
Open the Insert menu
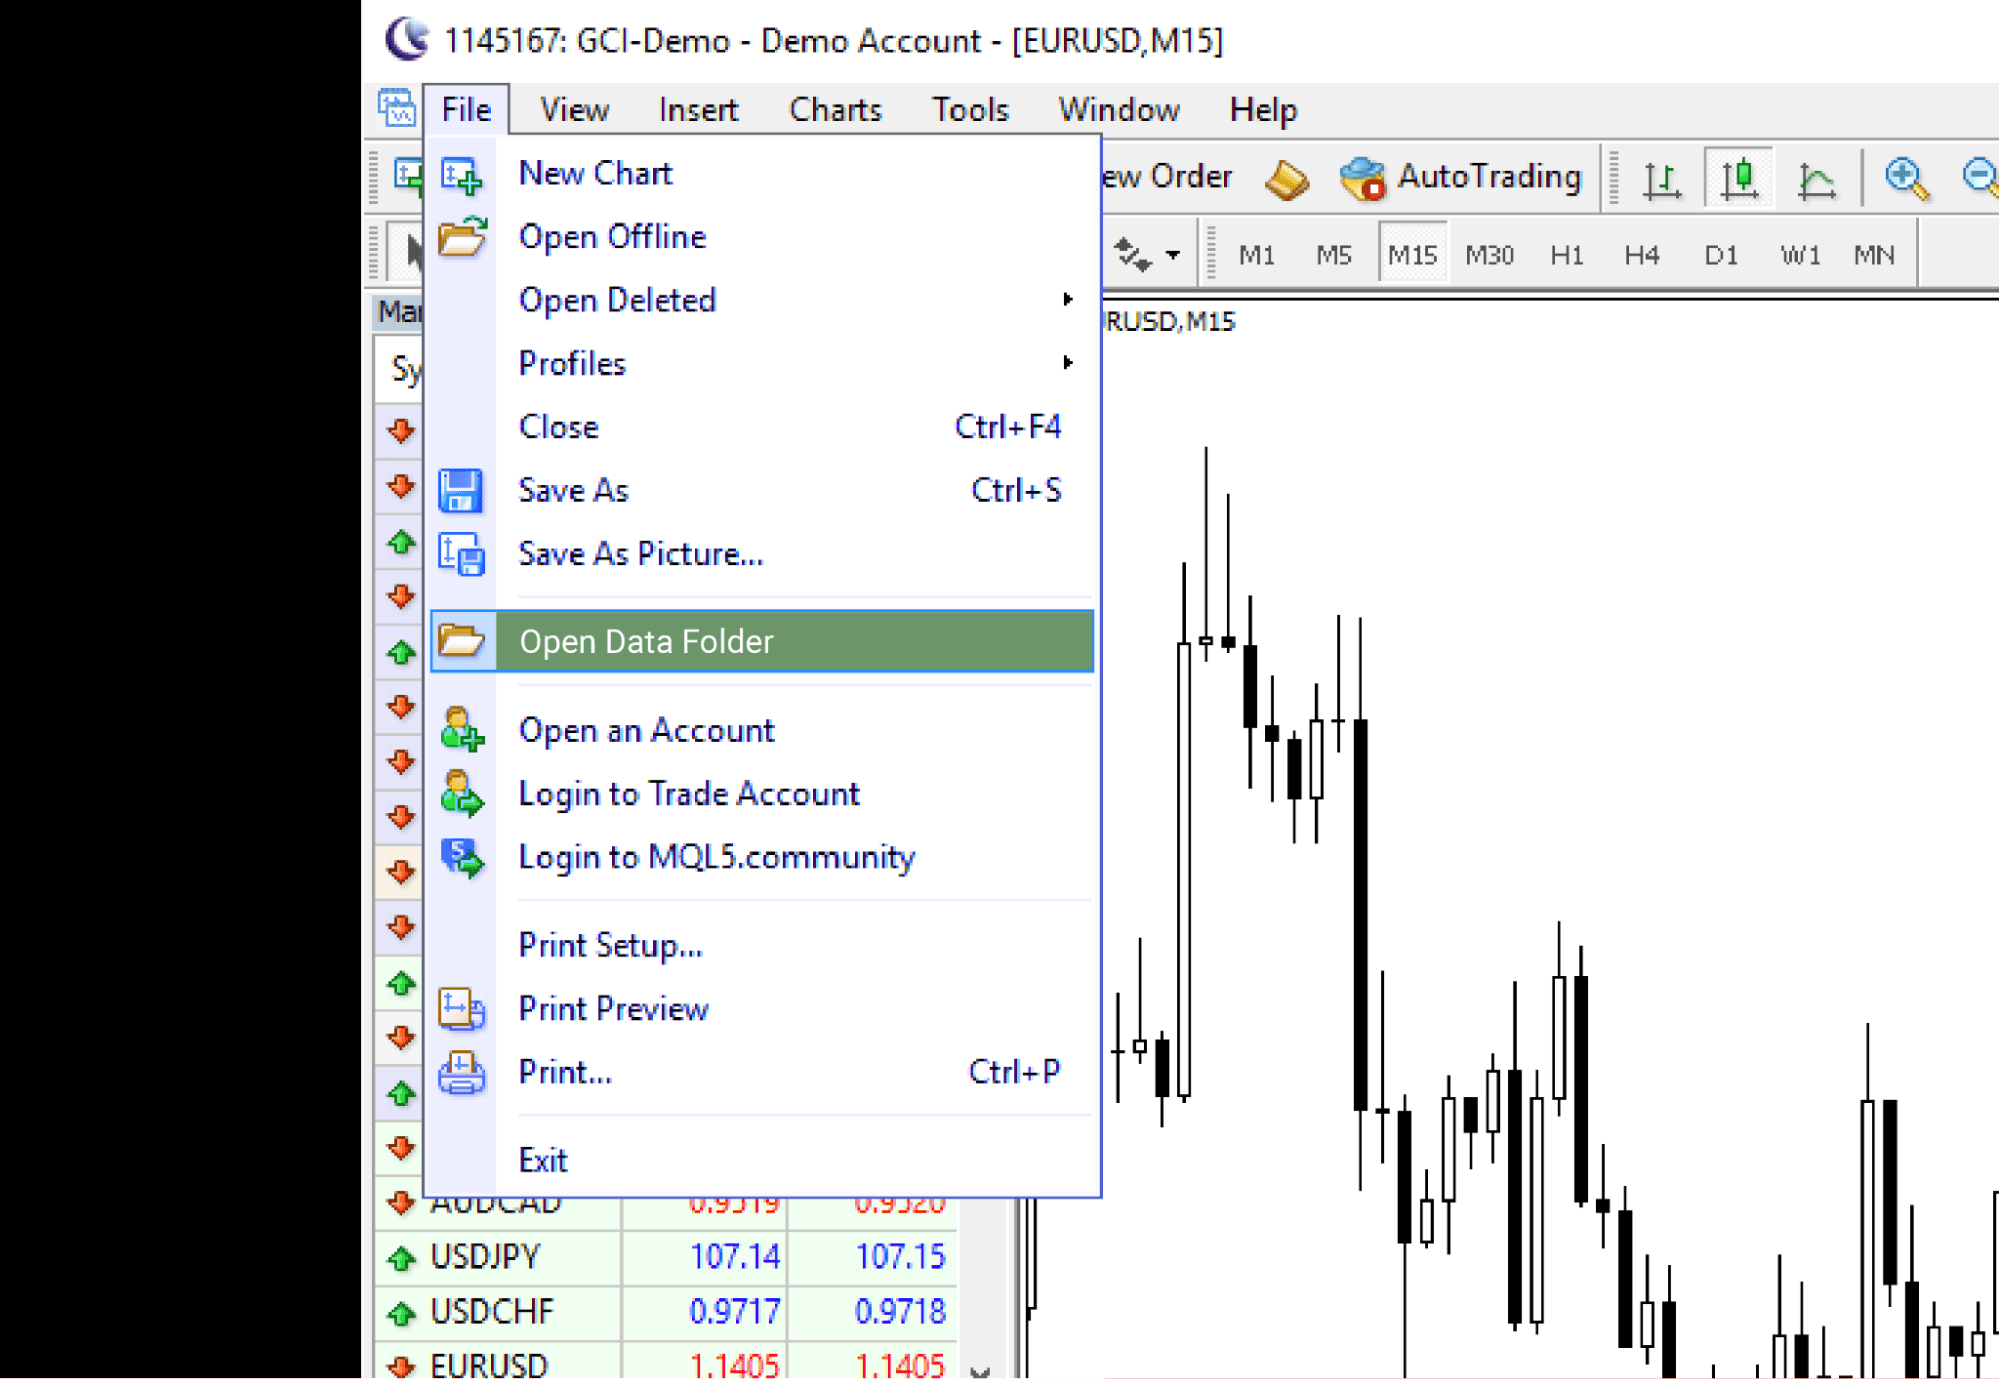point(698,109)
